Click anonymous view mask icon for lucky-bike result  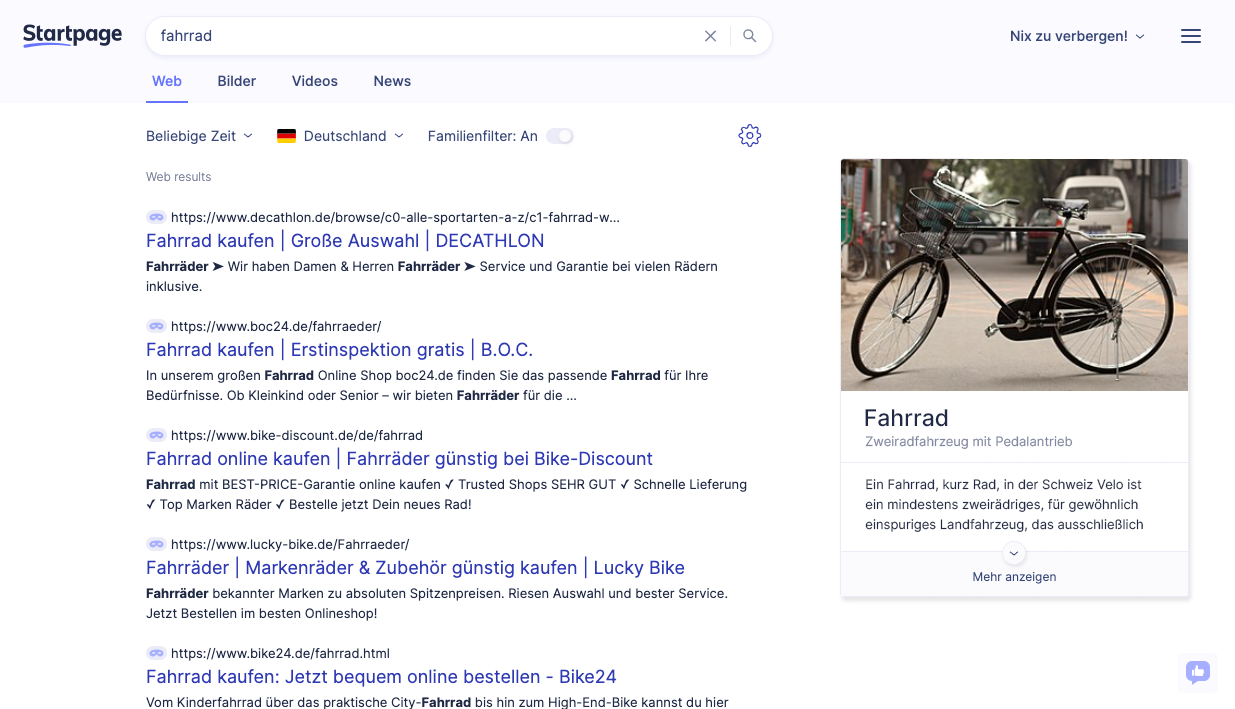[156, 544]
